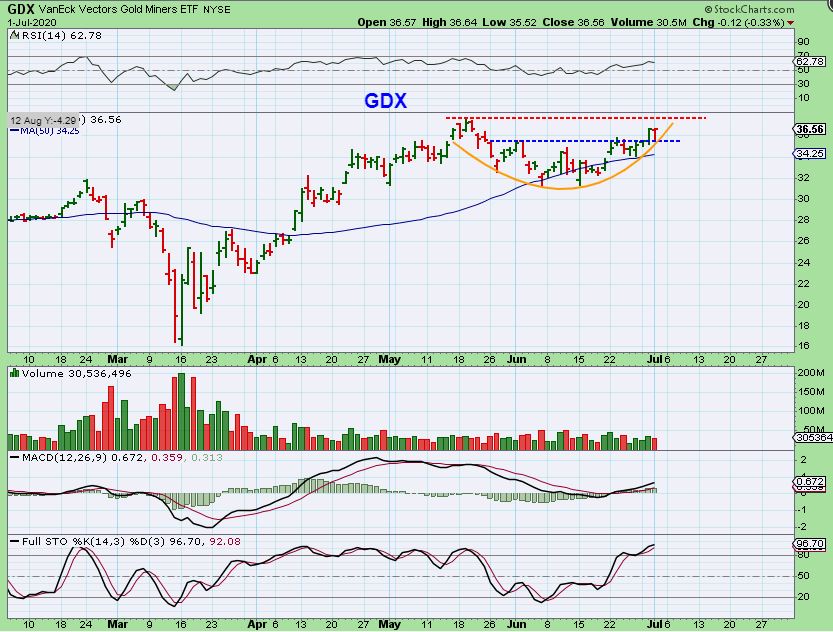Click the Jul label on price panel date axis
The height and width of the screenshot is (632, 833).
[655, 359]
